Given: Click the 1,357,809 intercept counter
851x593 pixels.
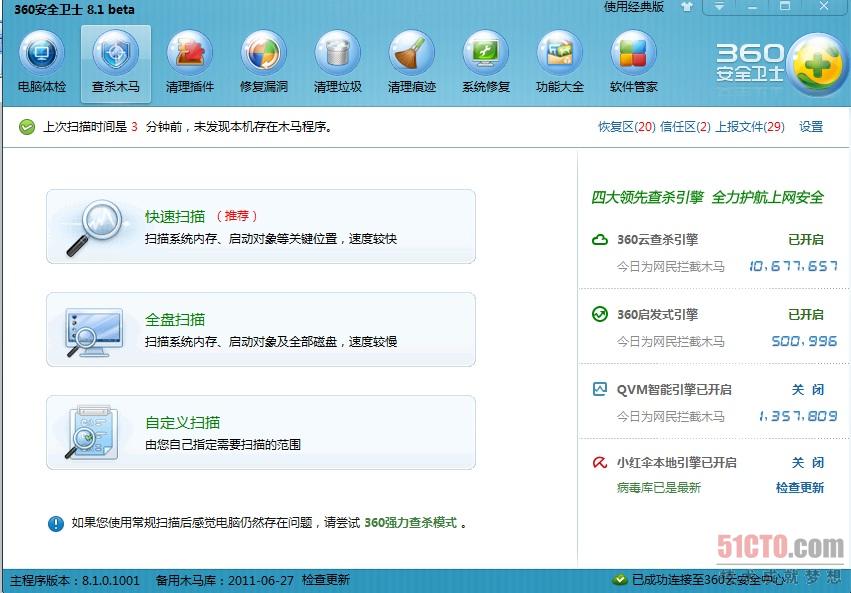Looking at the screenshot, I should pos(798,416).
